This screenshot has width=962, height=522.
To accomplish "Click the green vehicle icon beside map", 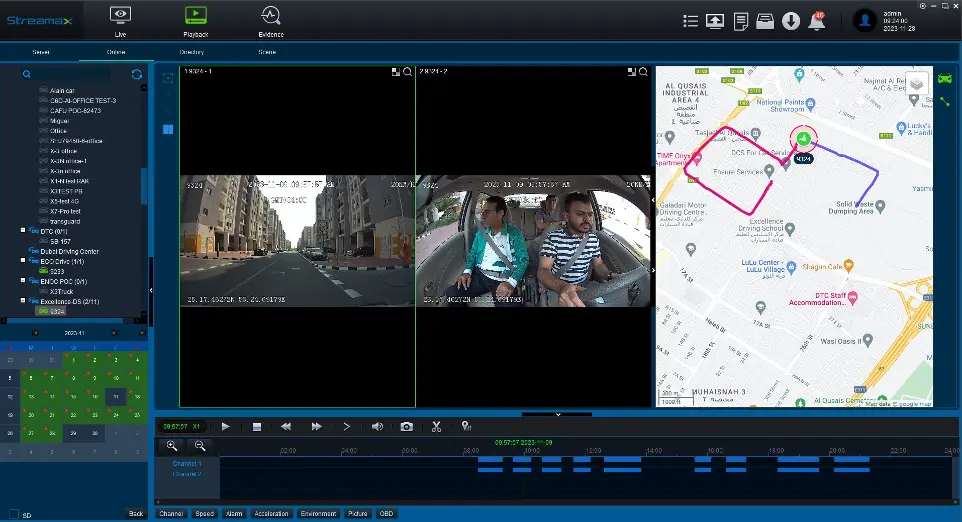I will point(945,79).
